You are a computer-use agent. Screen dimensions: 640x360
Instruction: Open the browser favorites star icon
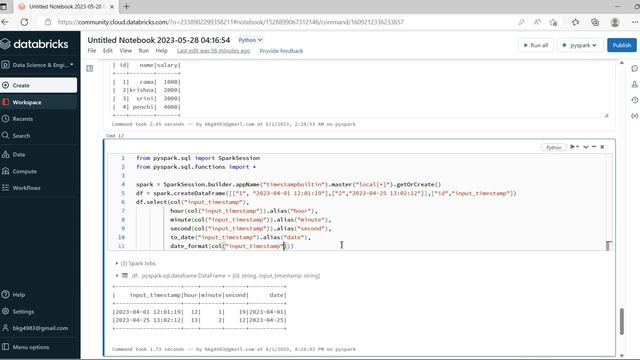(576, 22)
